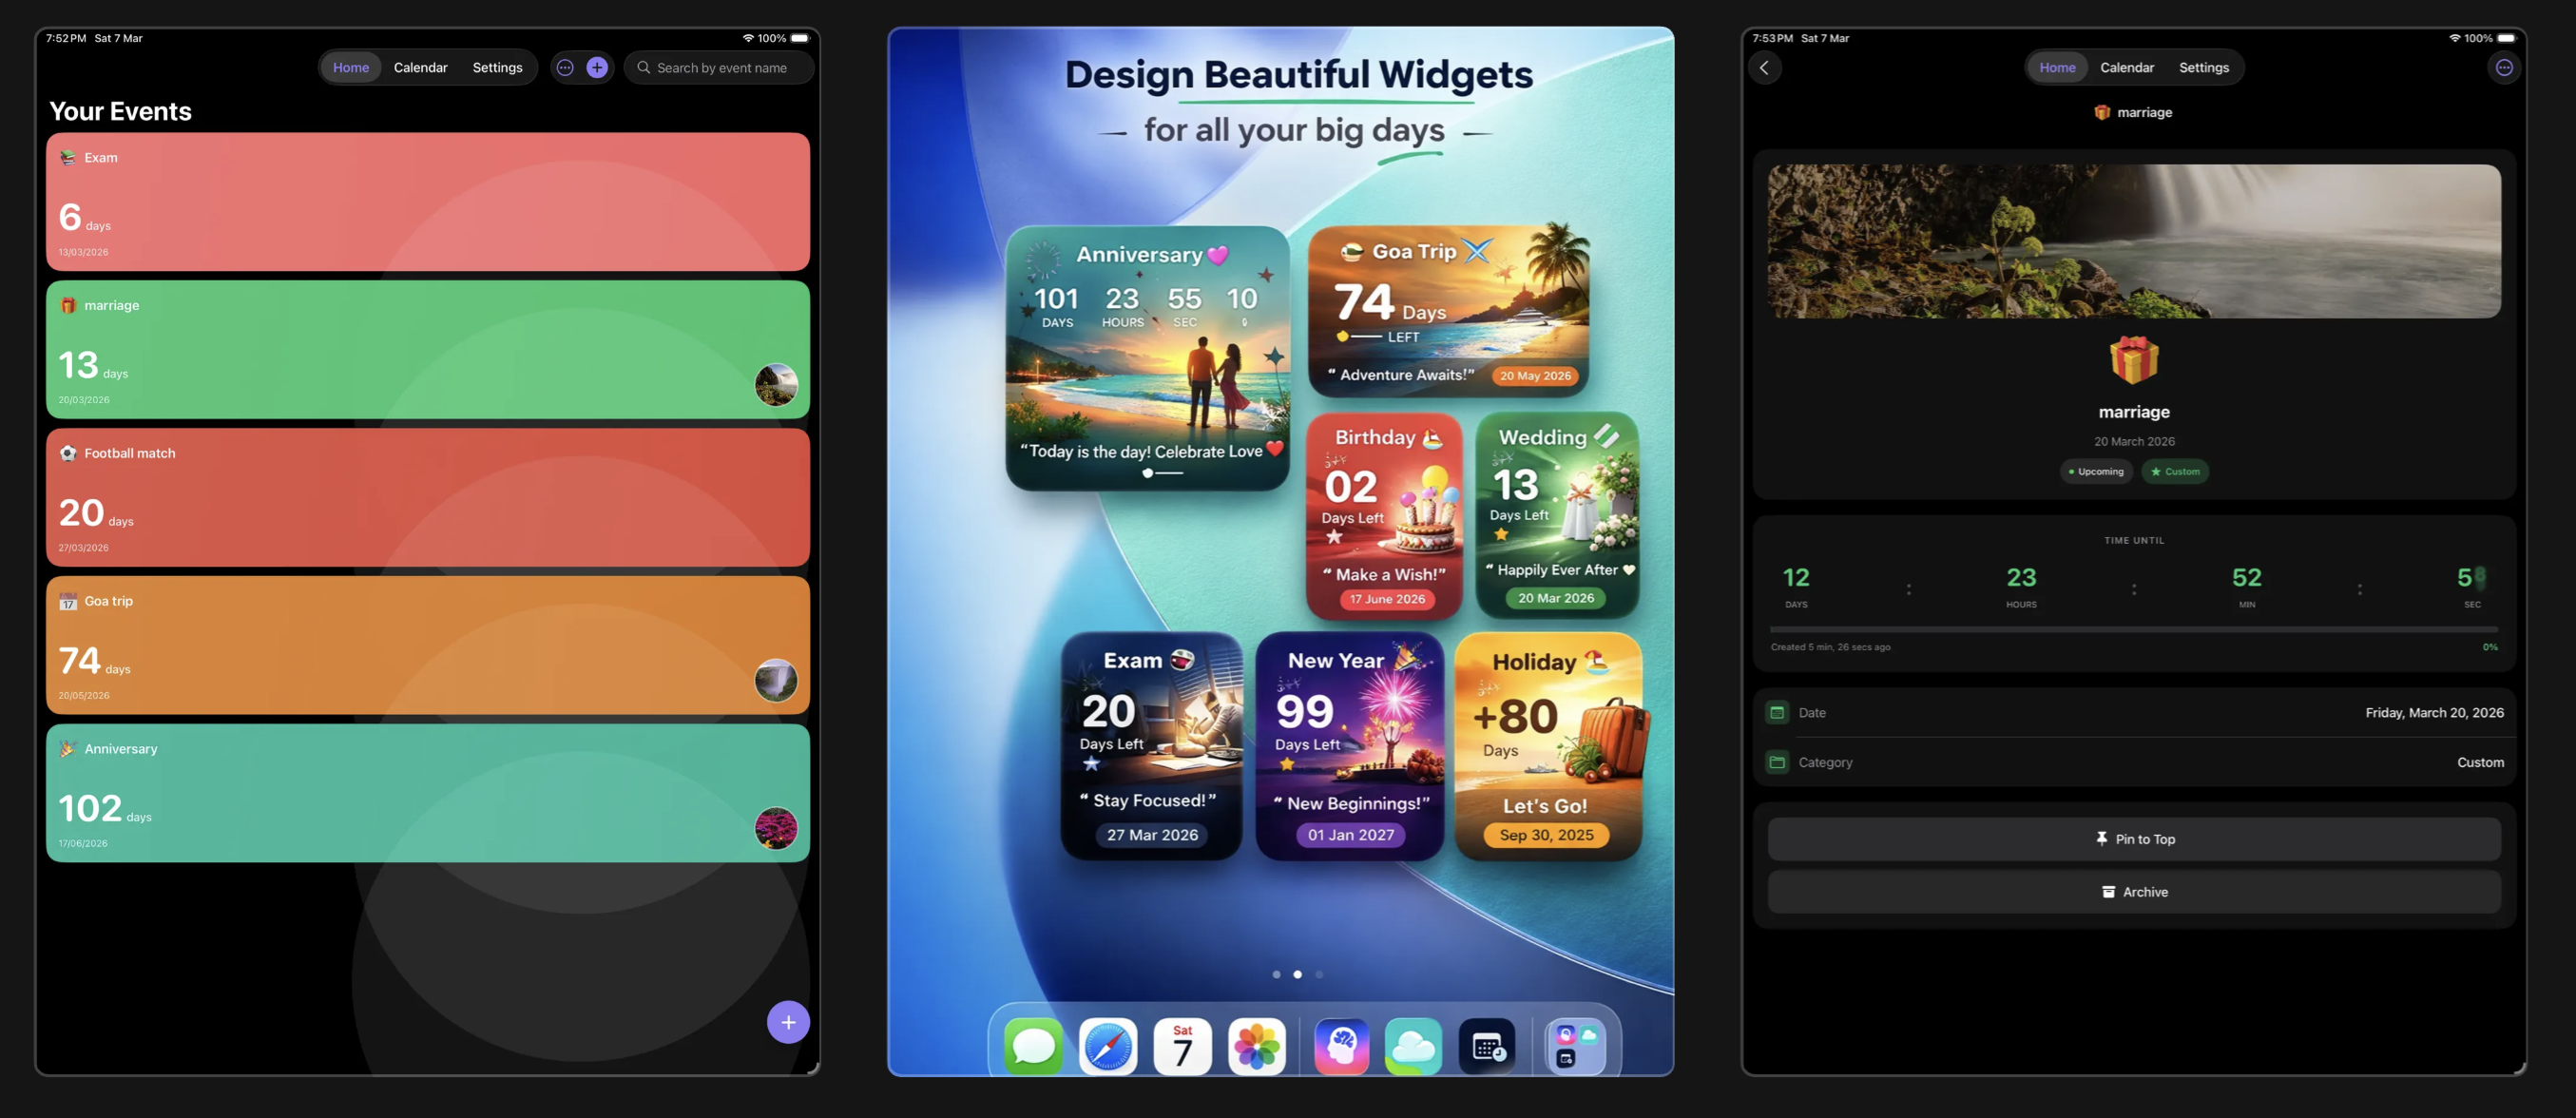
Task: Open the more options menu on the marriage detail screen
Action: click(2505, 67)
